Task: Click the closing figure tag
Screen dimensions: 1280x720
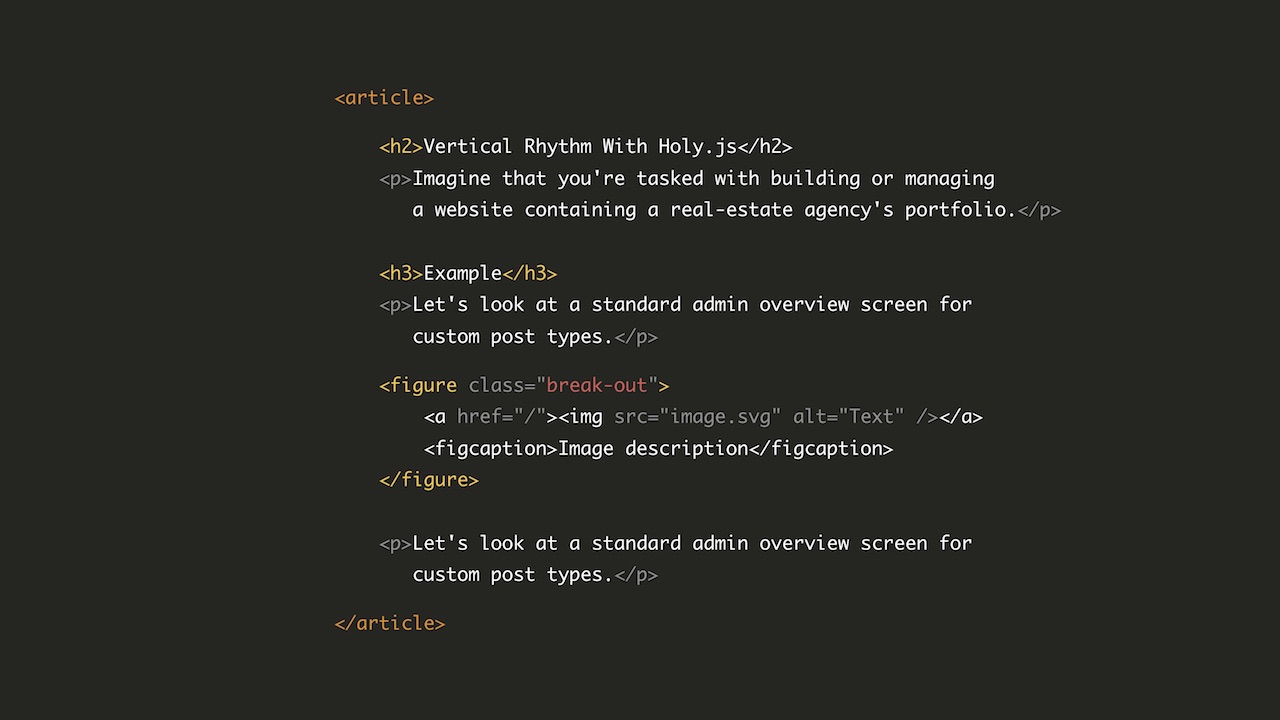Action: coord(429,480)
